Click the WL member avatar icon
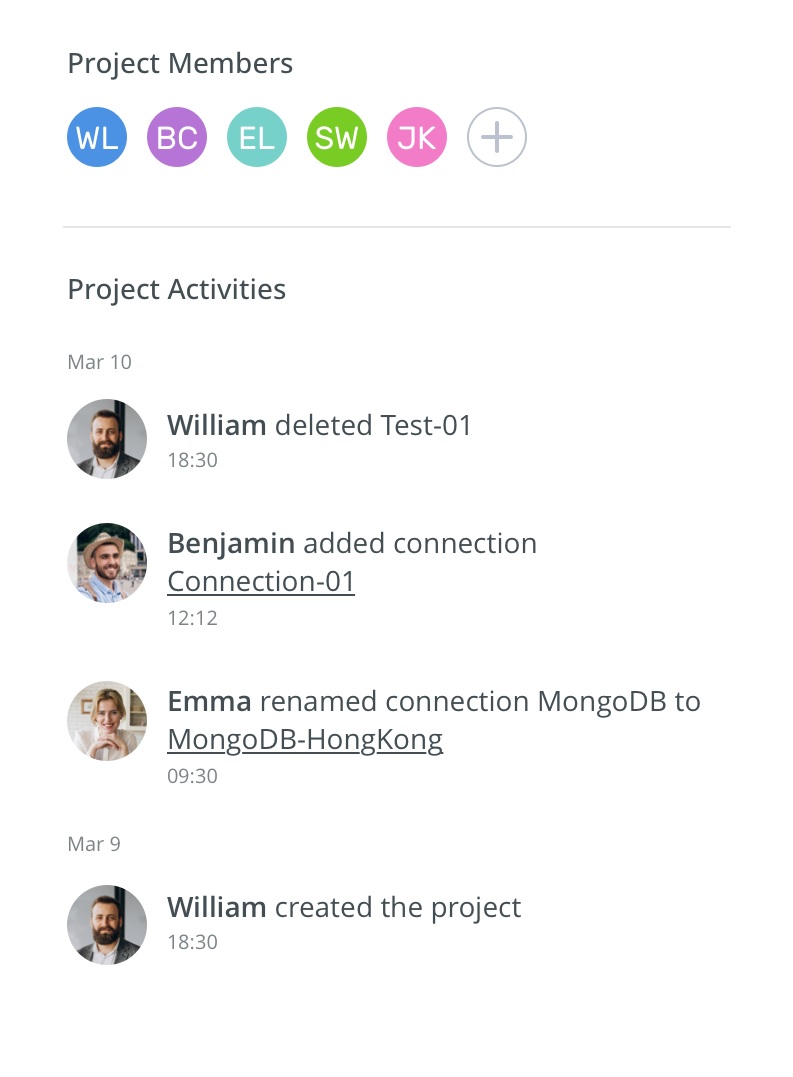The image size is (793, 1077). 96,137
